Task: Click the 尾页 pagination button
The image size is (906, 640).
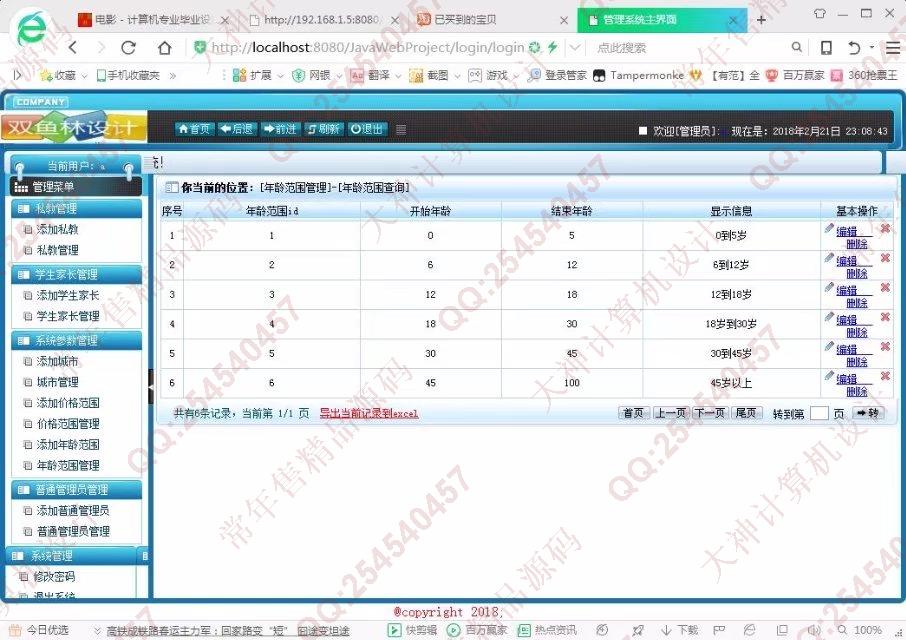Action: [x=746, y=413]
